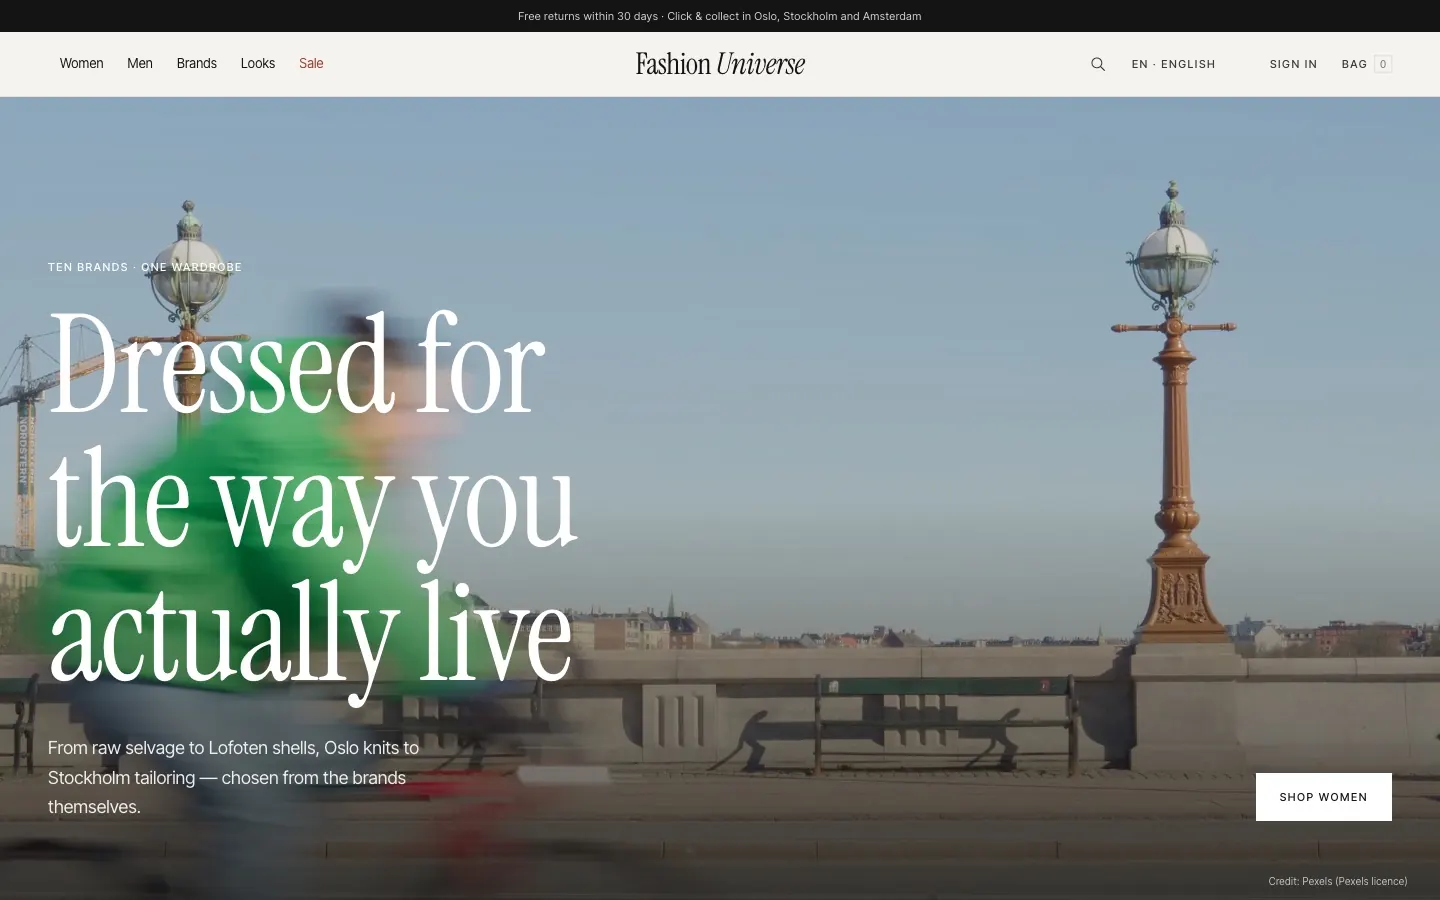Go home via Fashion Universe logo
The image size is (1440, 900).
(x=720, y=64)
